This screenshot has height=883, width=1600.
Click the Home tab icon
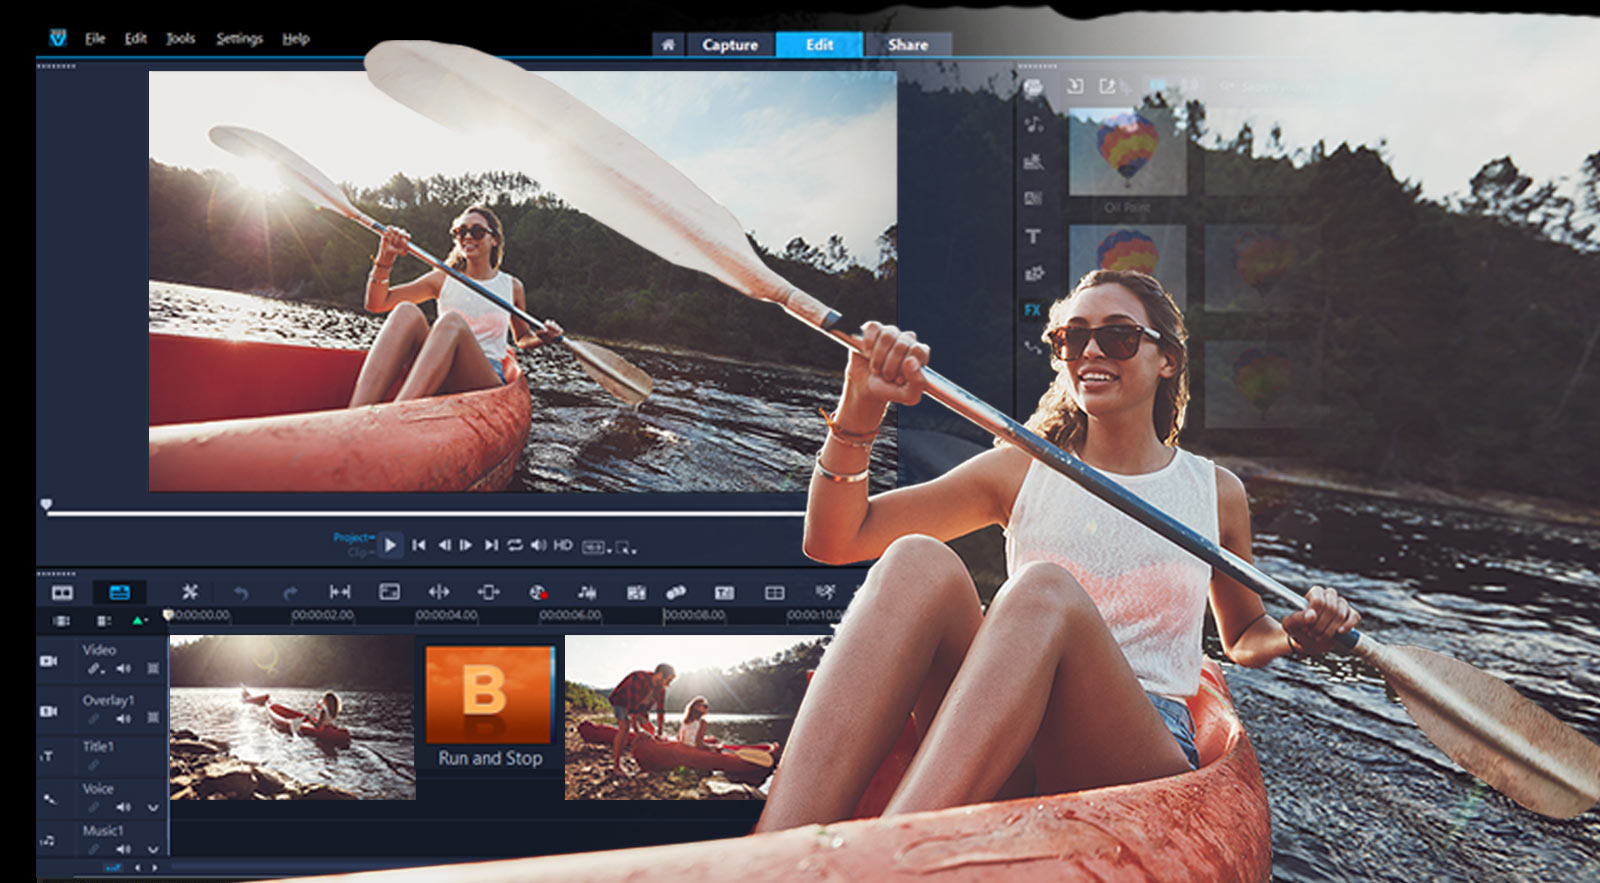[x=668, y=45]
